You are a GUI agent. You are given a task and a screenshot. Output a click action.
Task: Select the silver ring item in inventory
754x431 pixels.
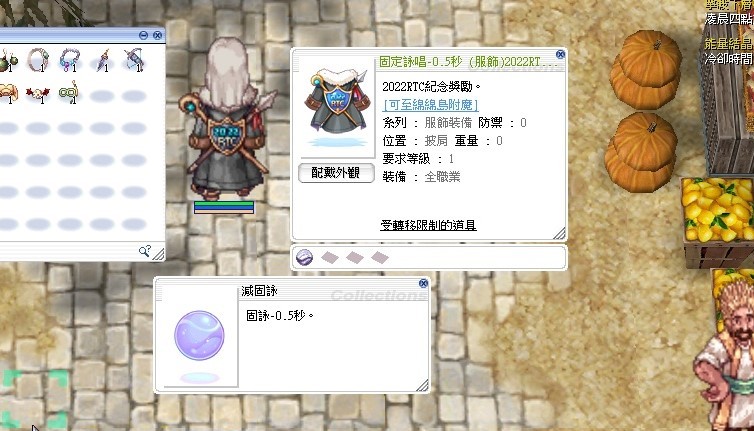38,60
